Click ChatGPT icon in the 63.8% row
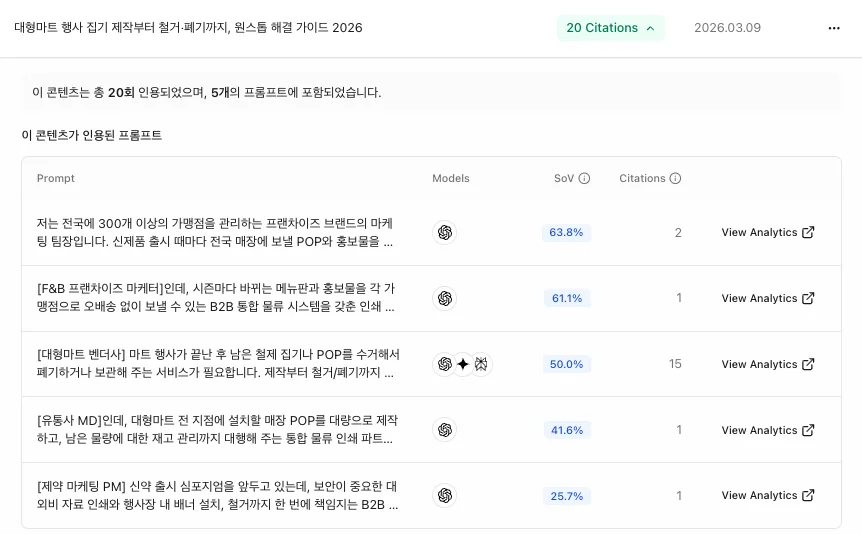This screenshot has height=534, width=862. point(445,232)
